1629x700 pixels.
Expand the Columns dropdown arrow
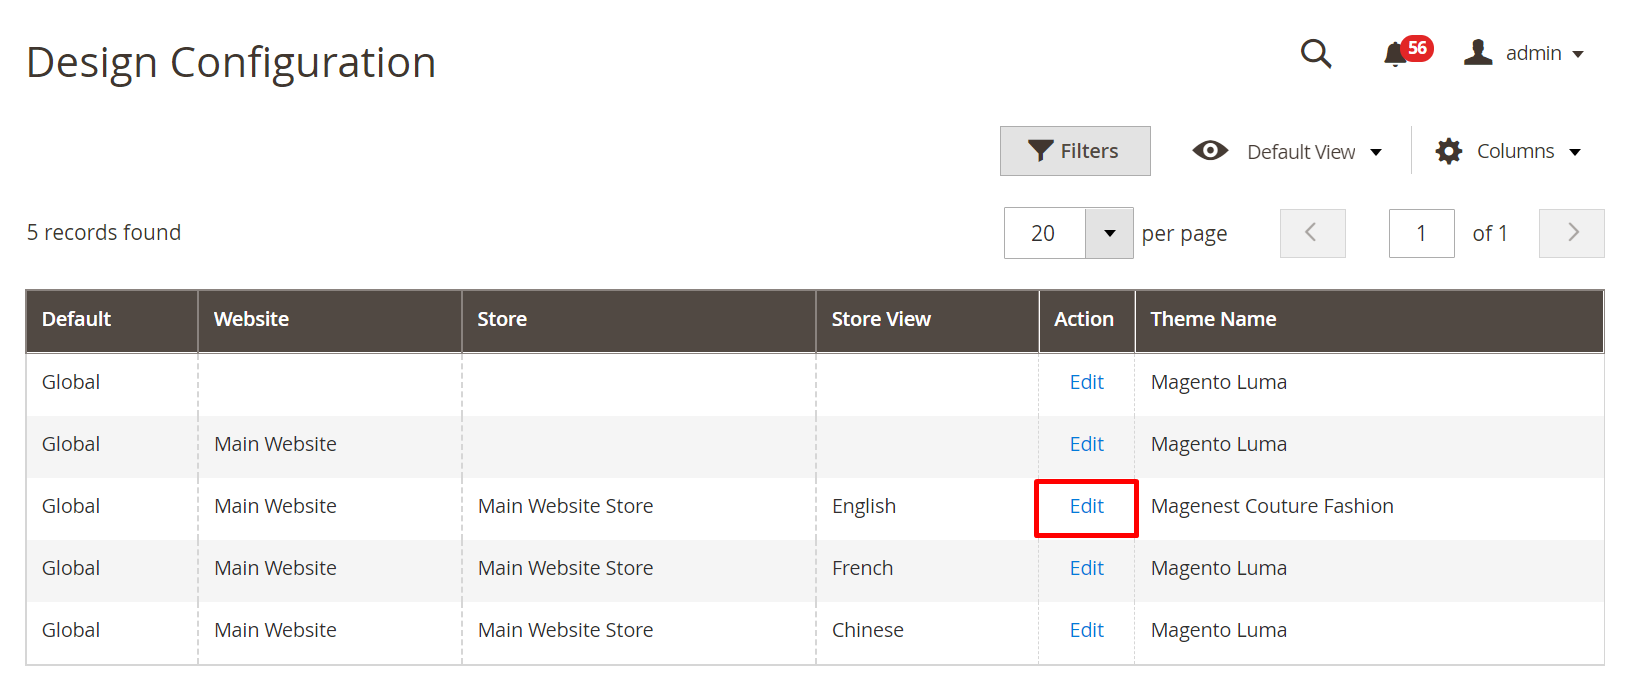[x=1575, y=152]
